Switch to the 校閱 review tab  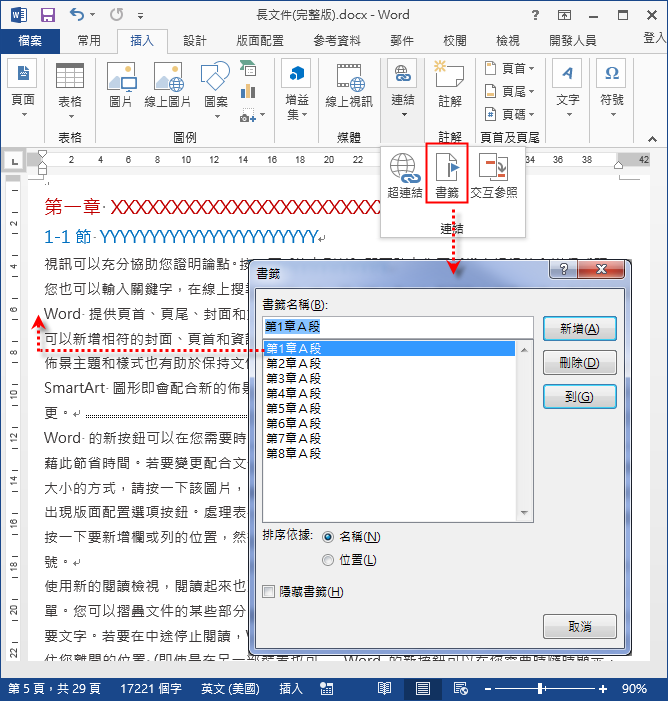coord(455,41)
